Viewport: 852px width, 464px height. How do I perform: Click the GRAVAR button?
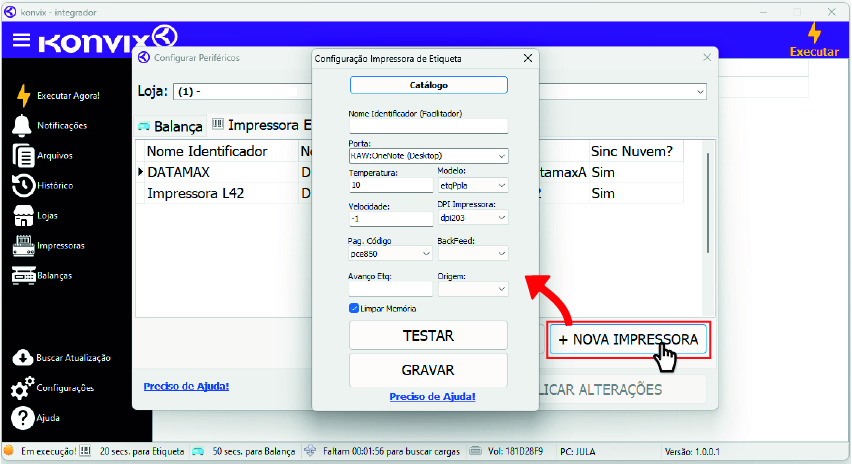tap(428, 370)
